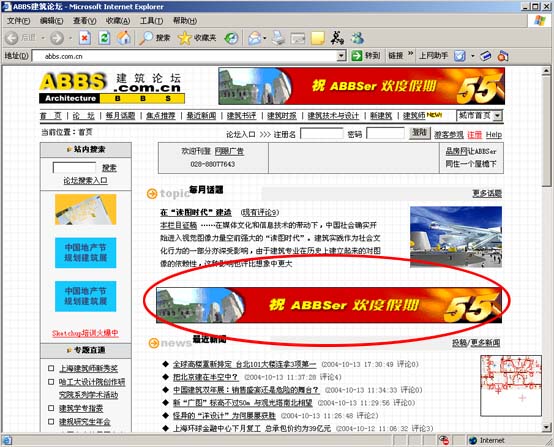Click the orange icon at the end of the address toolbar
The width and height of the screenshot is (554, 447).
coord(503,55)
